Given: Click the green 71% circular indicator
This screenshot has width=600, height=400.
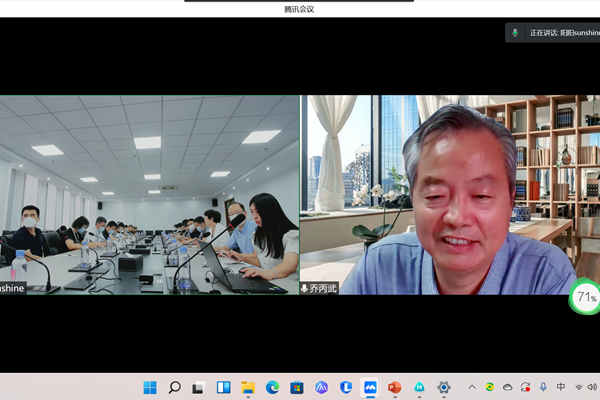Looking at the screenshot, I should click(x=585, y=297).
